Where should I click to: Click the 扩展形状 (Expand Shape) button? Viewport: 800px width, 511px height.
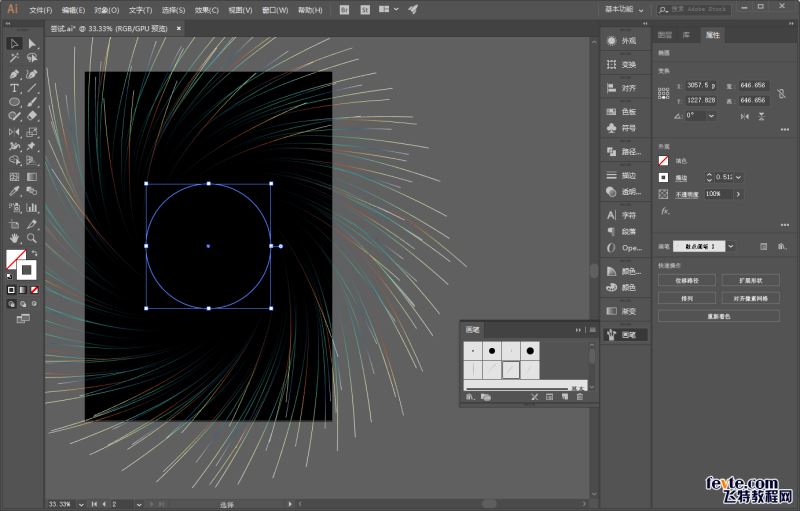[x=751, y=280]
